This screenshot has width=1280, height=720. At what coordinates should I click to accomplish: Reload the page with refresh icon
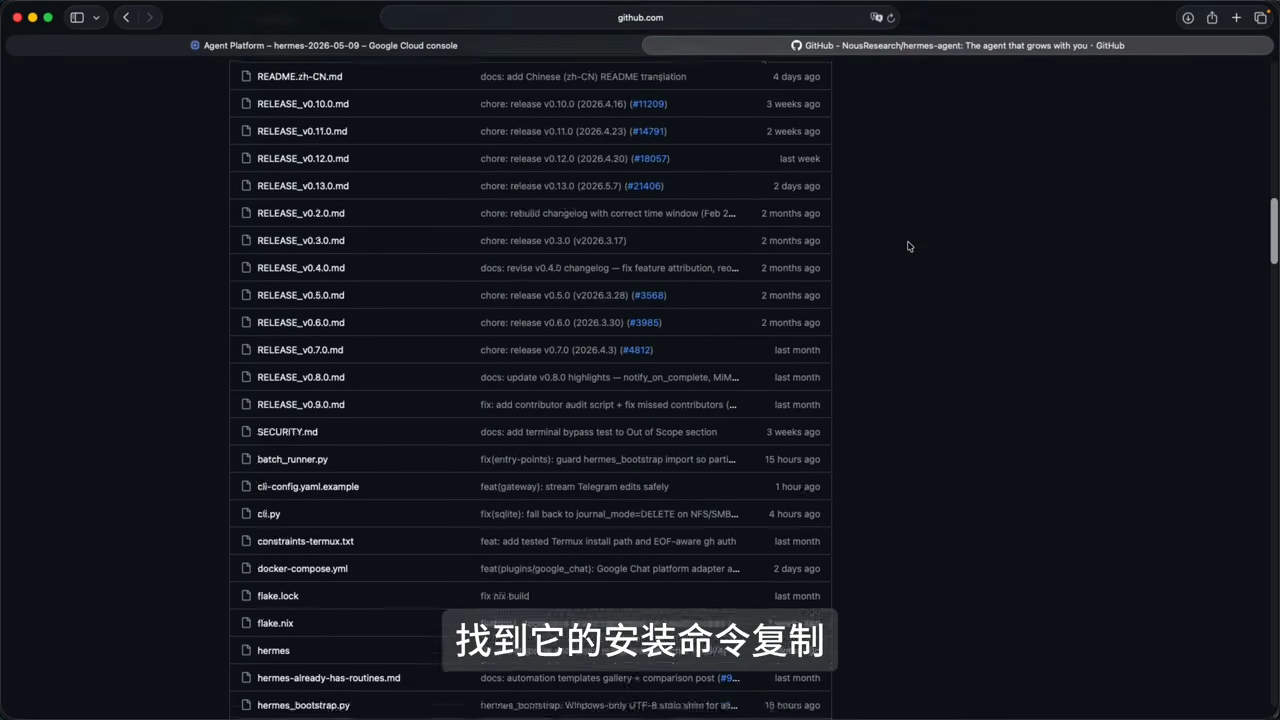click(891, 18)
